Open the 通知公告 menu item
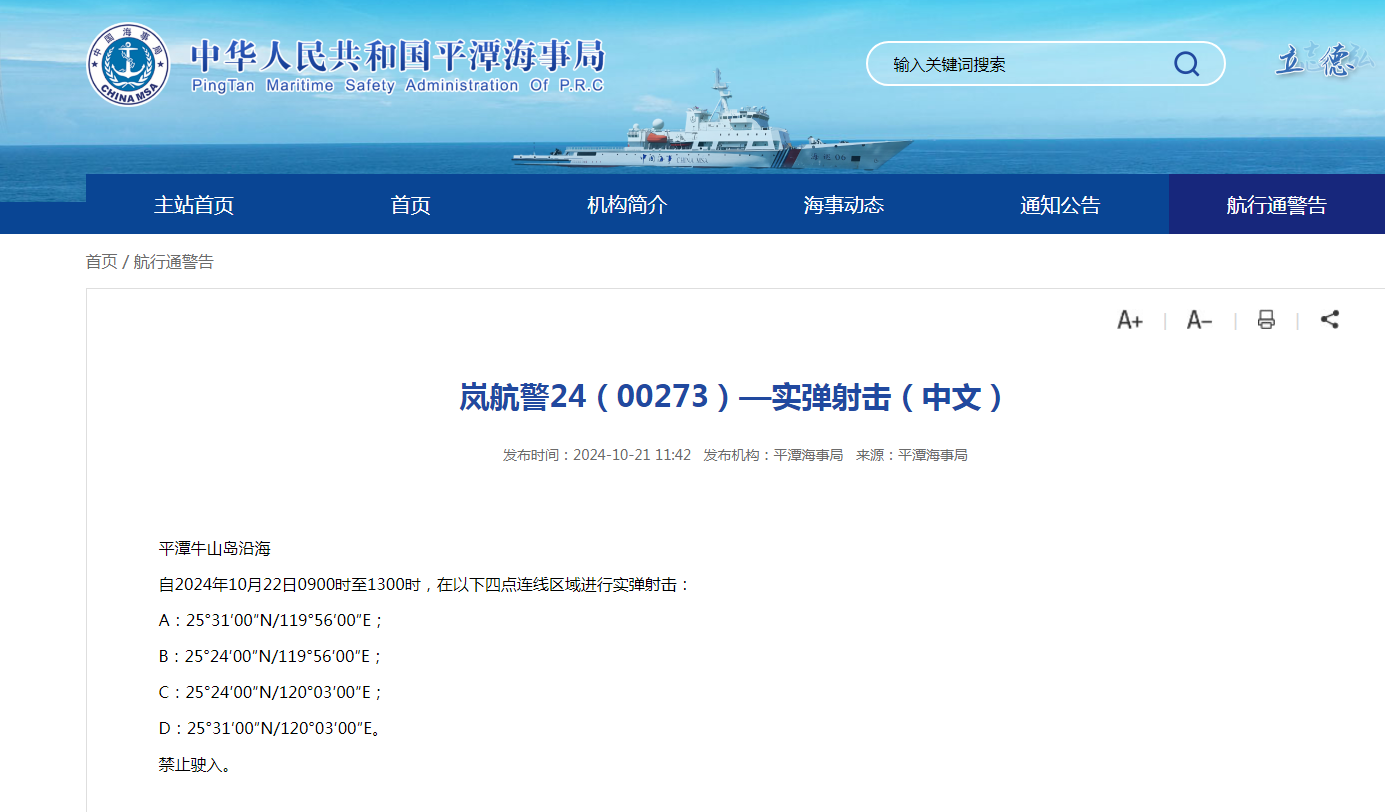1385x812 pixels. [1060, 205]
